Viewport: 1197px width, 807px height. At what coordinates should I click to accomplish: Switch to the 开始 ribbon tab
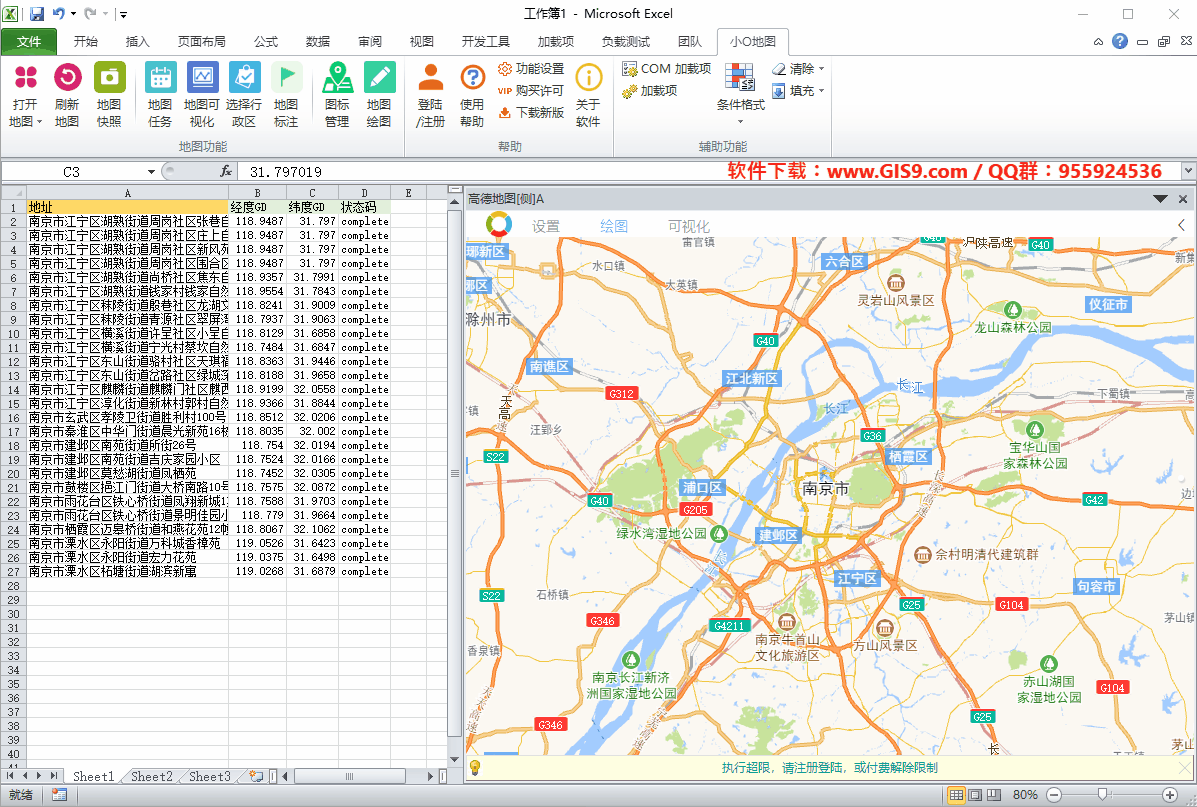[86, 41]
